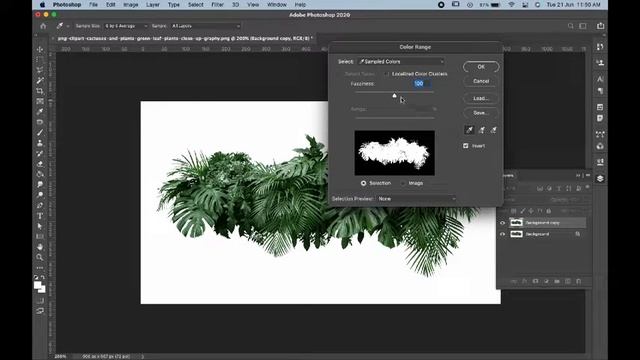Choose the Selection radio button
This screenshot has height=360, width=640.
363,183
